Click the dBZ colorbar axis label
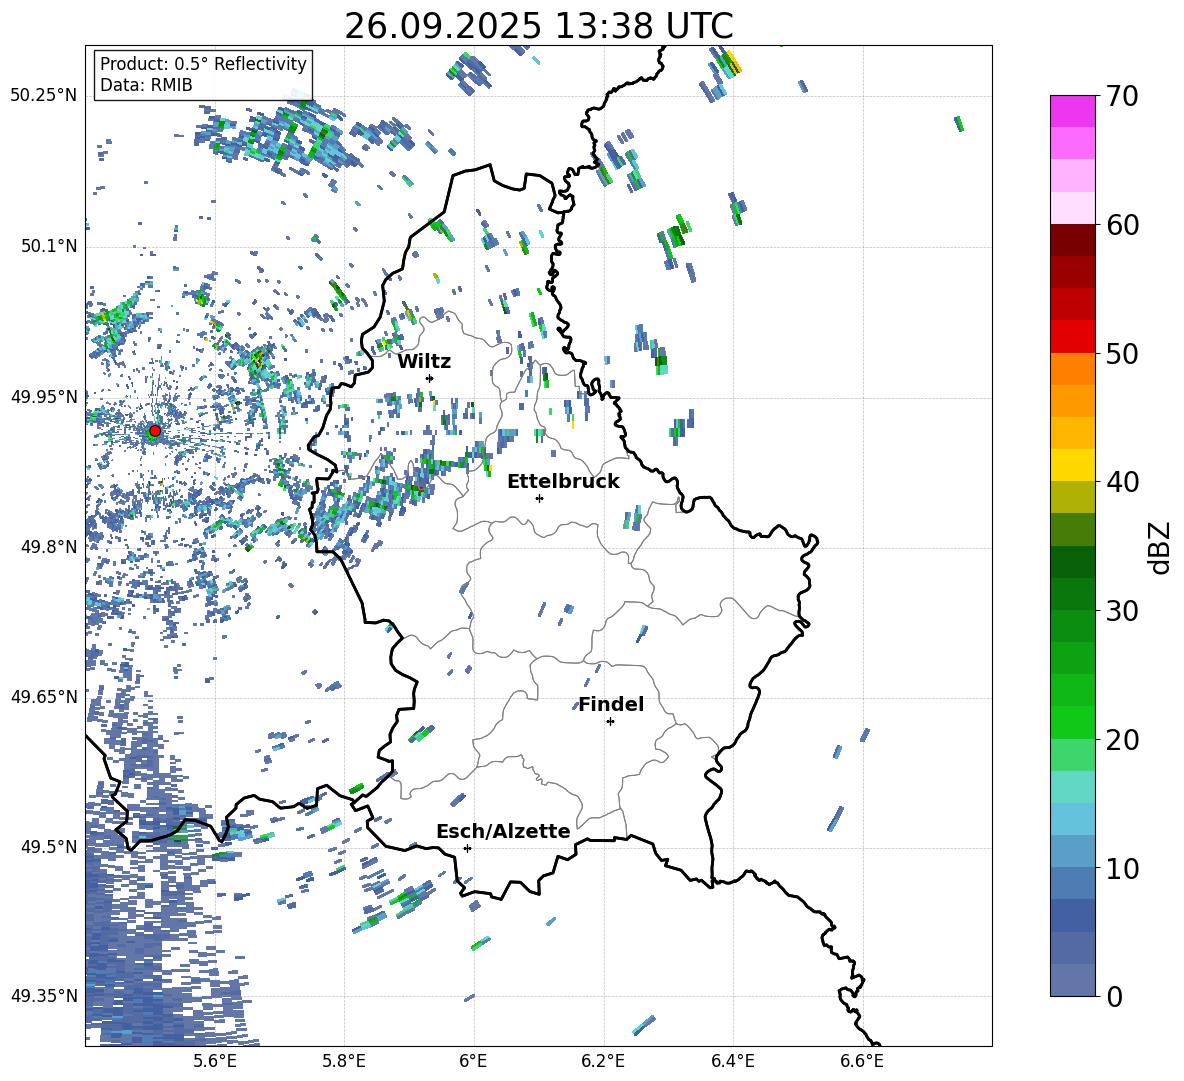The image size is (1184, 1081). coord(1159,547)
